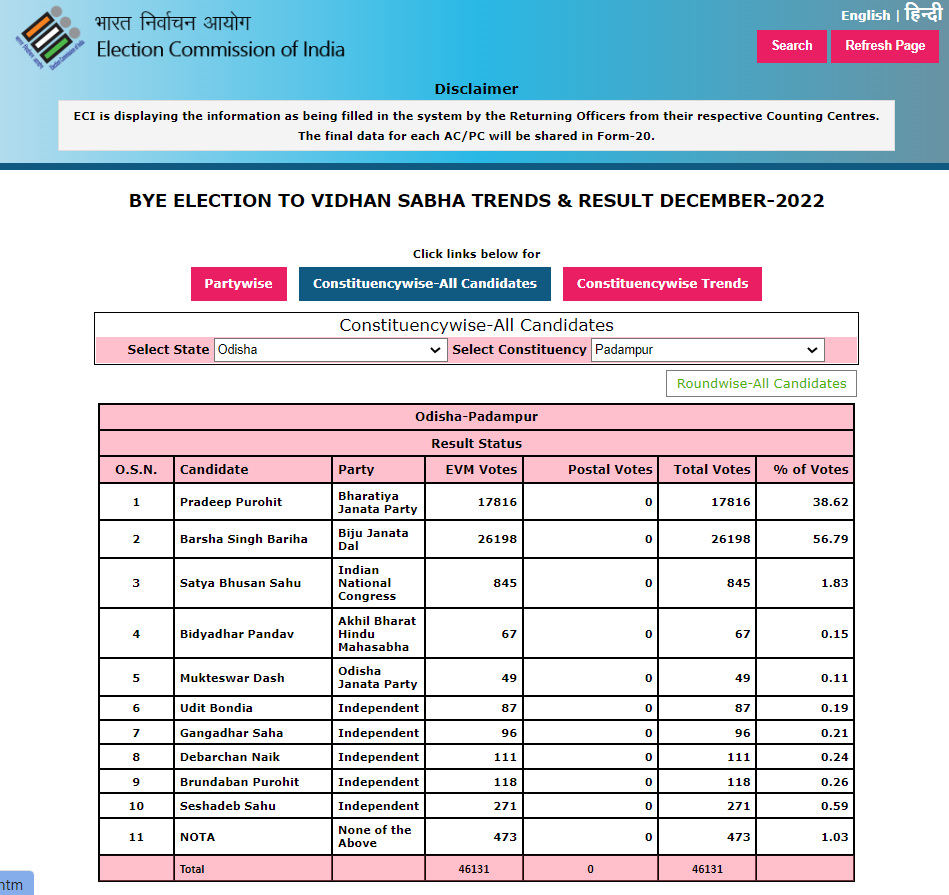Image resolution: width=949 pixels, height=895 pixels.
Task: Click the 56.79 vote percentage value
Action: coord(830,539)
